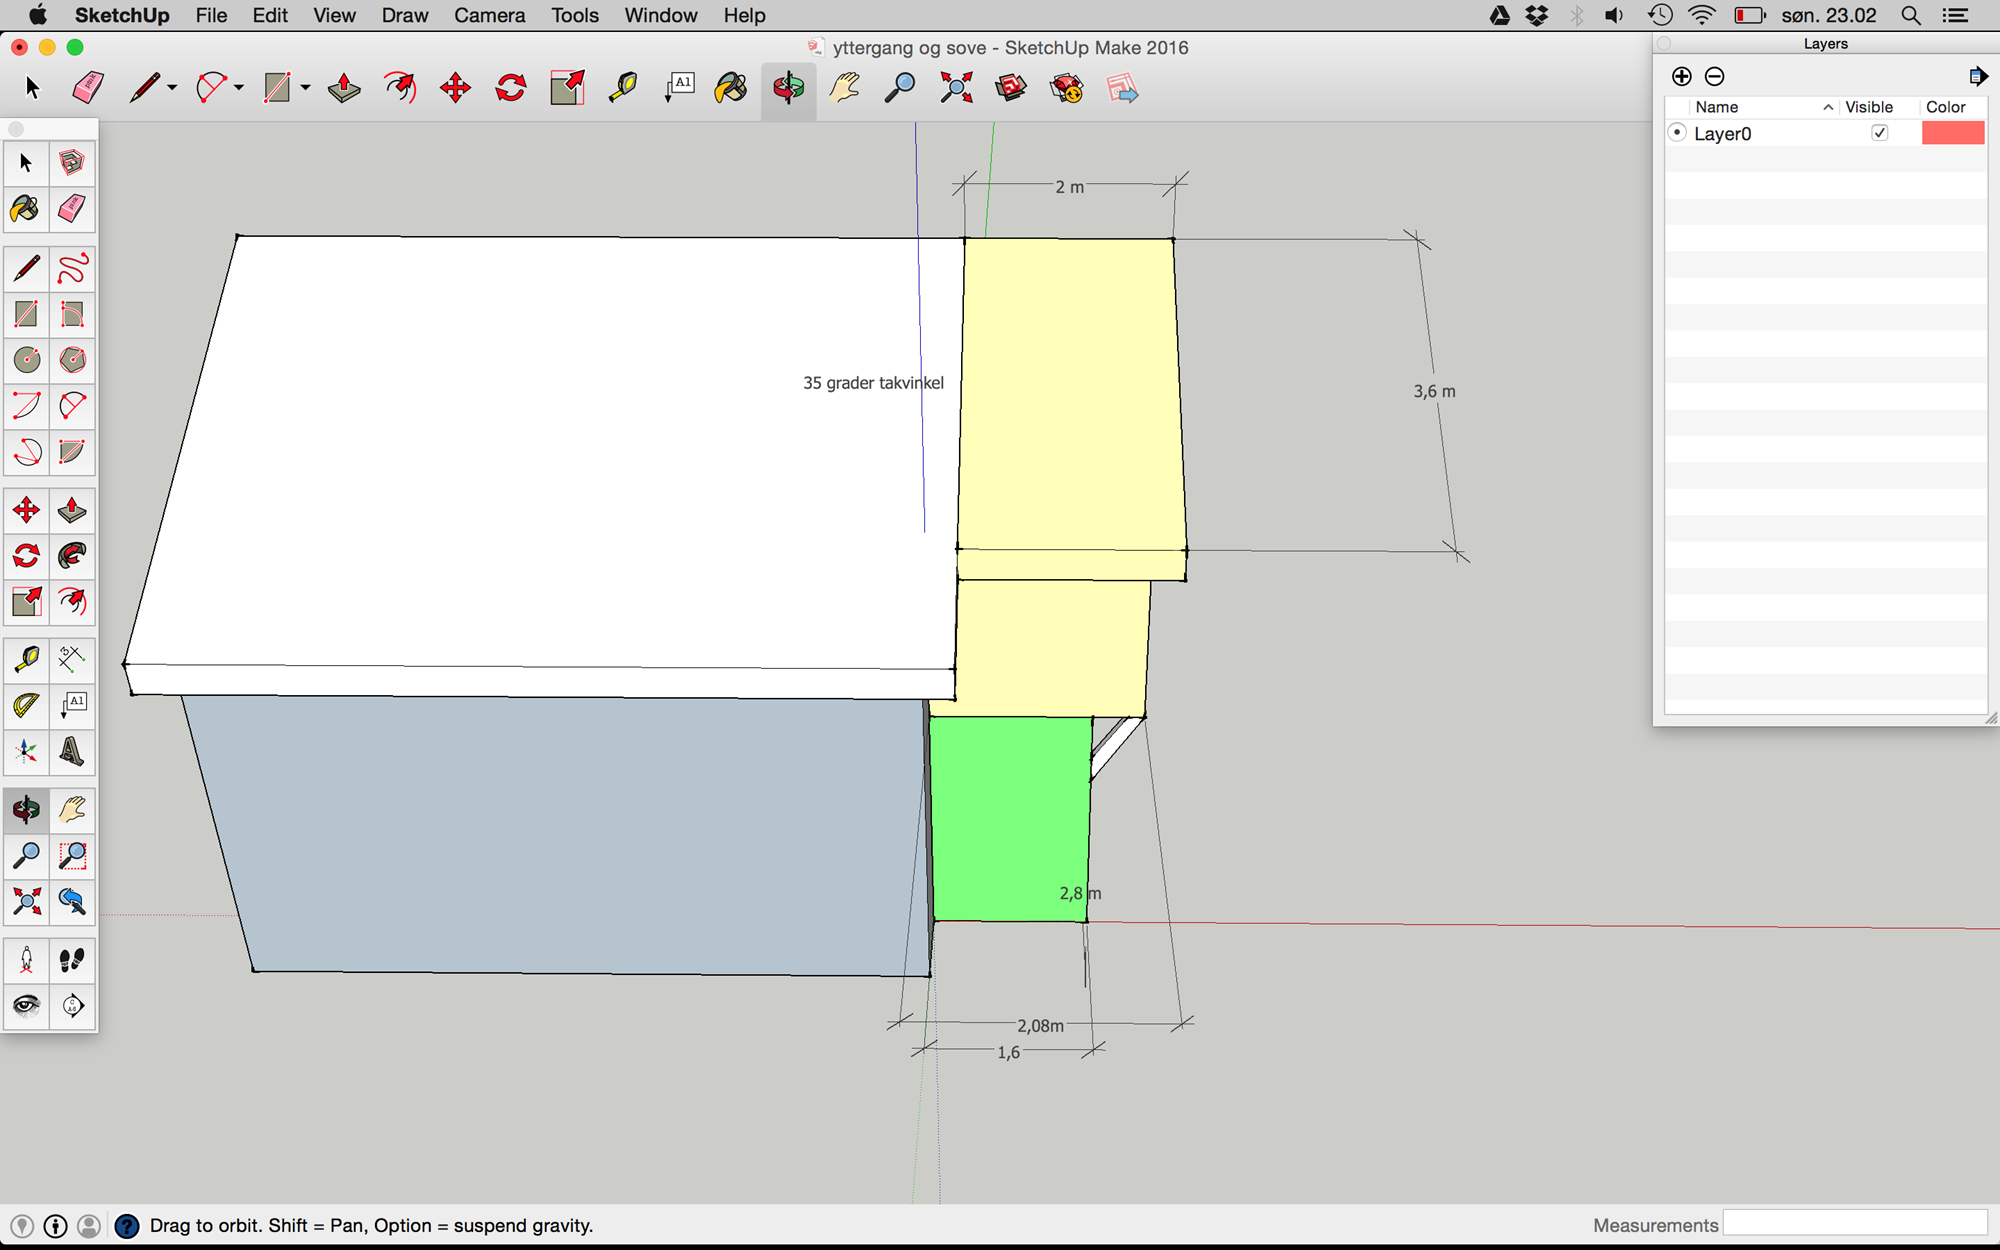Select the Walk tool footprints icon

(72, 960)
